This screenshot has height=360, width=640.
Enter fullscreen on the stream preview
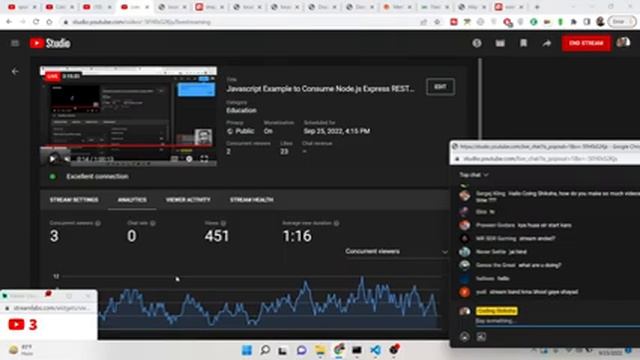pyautogui.click(x=204, y=159)
